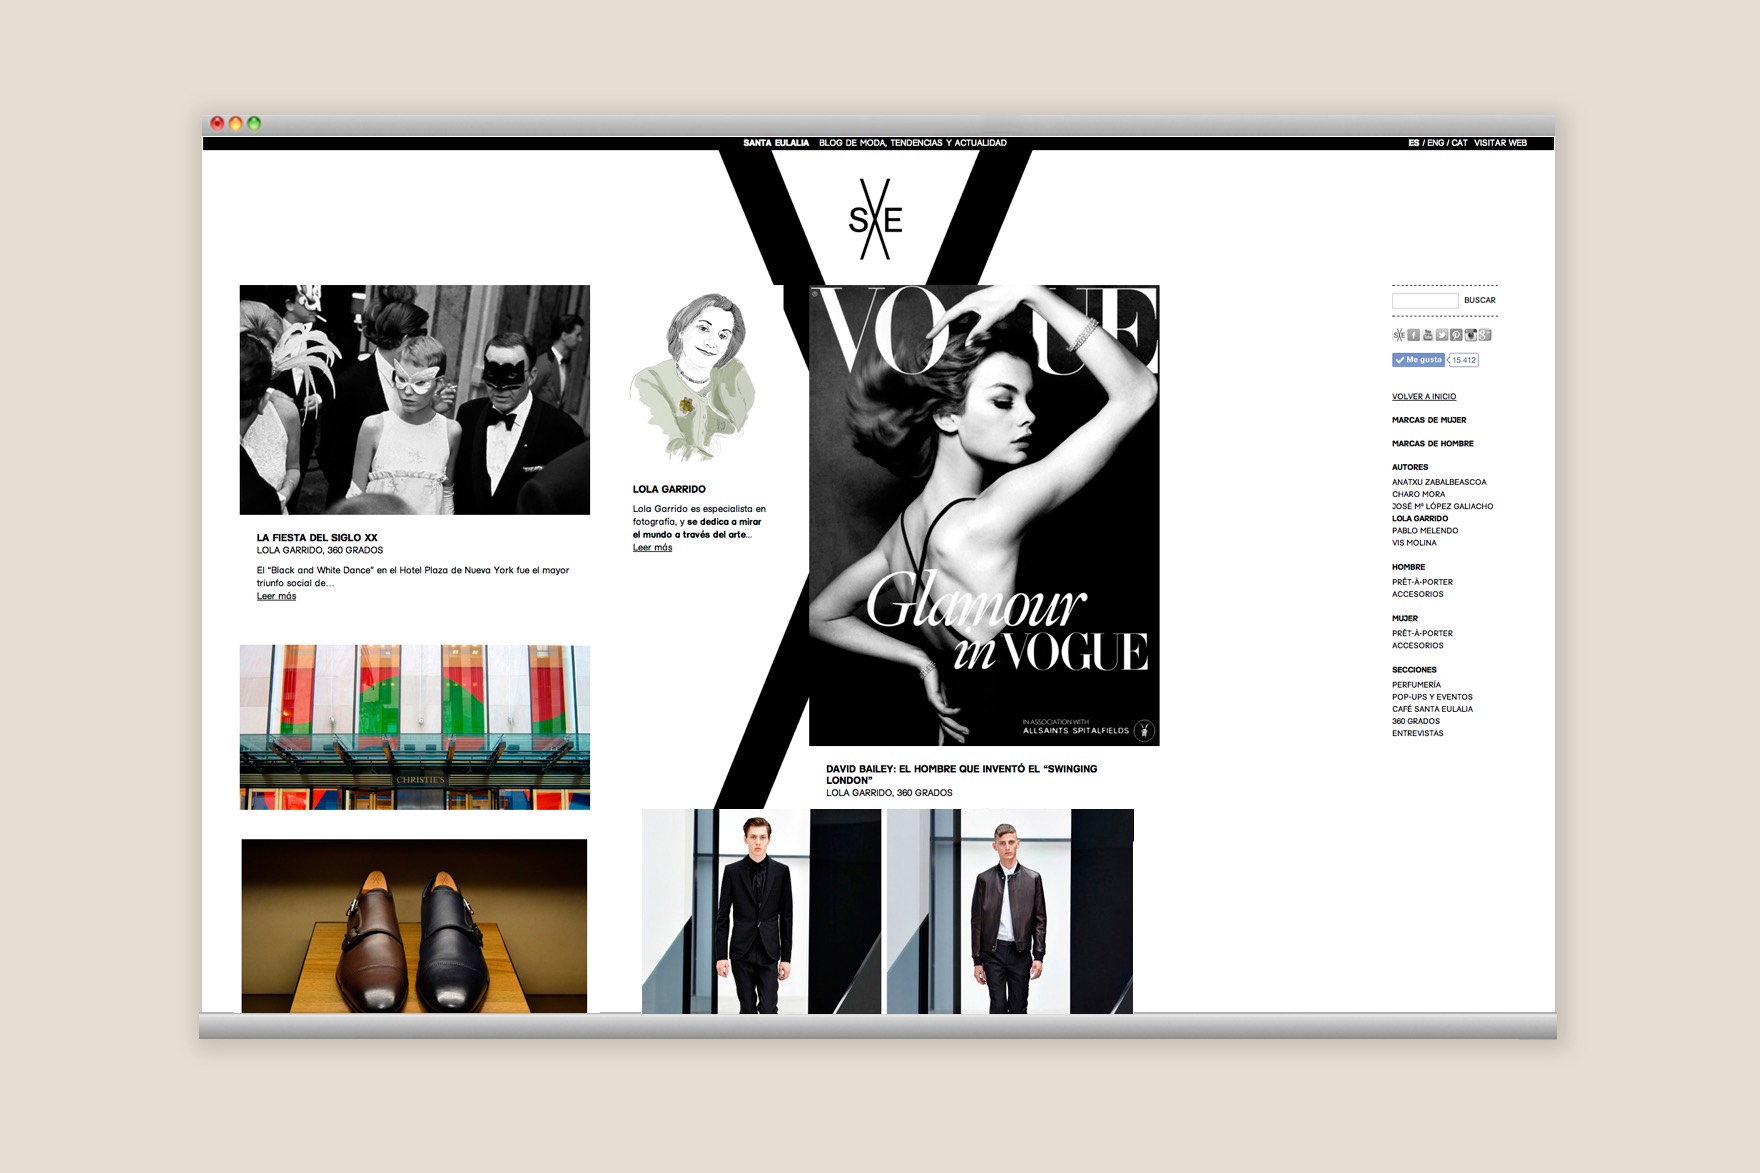The image size is (1760, 1173).
Task: Click the red close window button
Action: pos(217,123)
